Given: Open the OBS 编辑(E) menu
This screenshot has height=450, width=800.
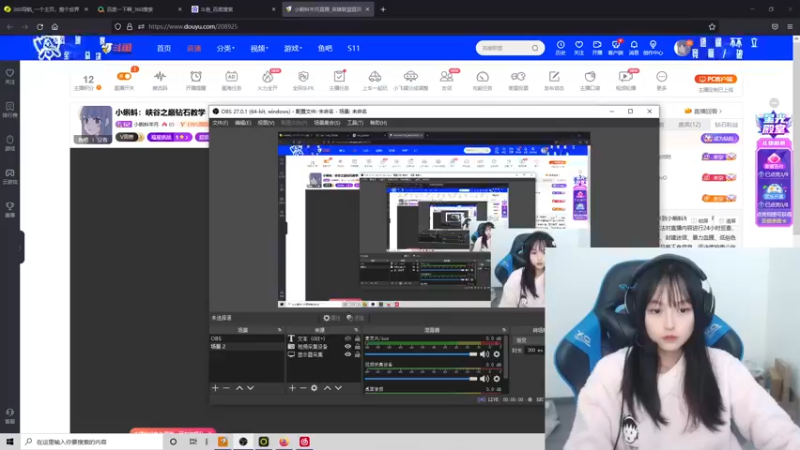Looking at the screenshot, I should coord(243,123).
